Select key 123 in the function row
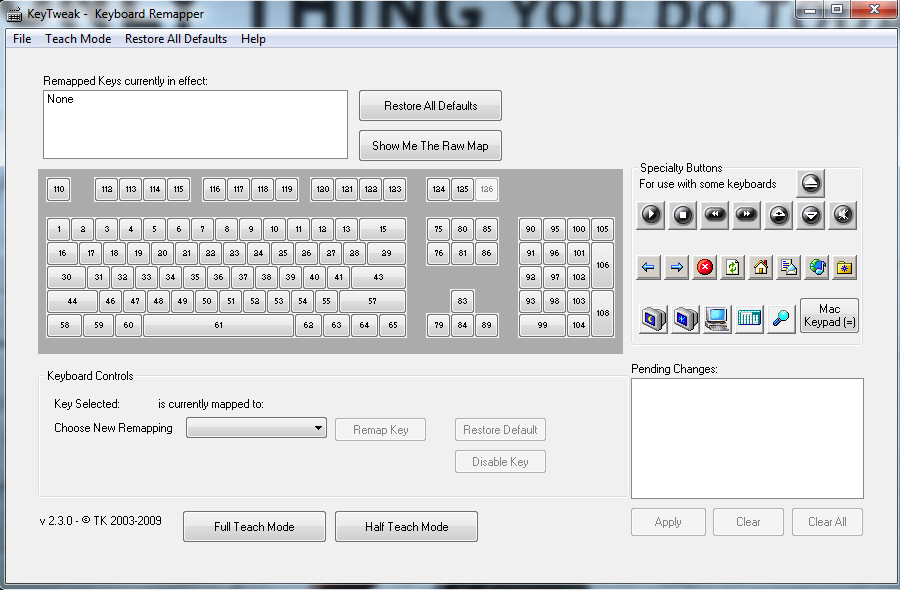Screen dimensions: 900x590 [395, 189]
